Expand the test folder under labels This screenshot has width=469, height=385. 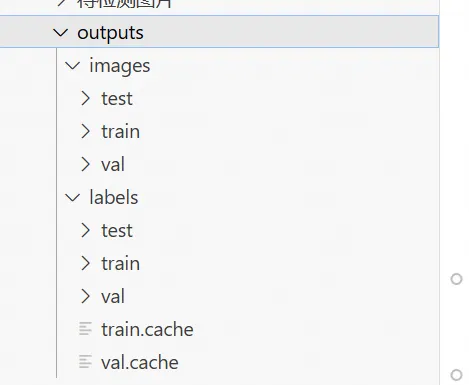point(86,230)
